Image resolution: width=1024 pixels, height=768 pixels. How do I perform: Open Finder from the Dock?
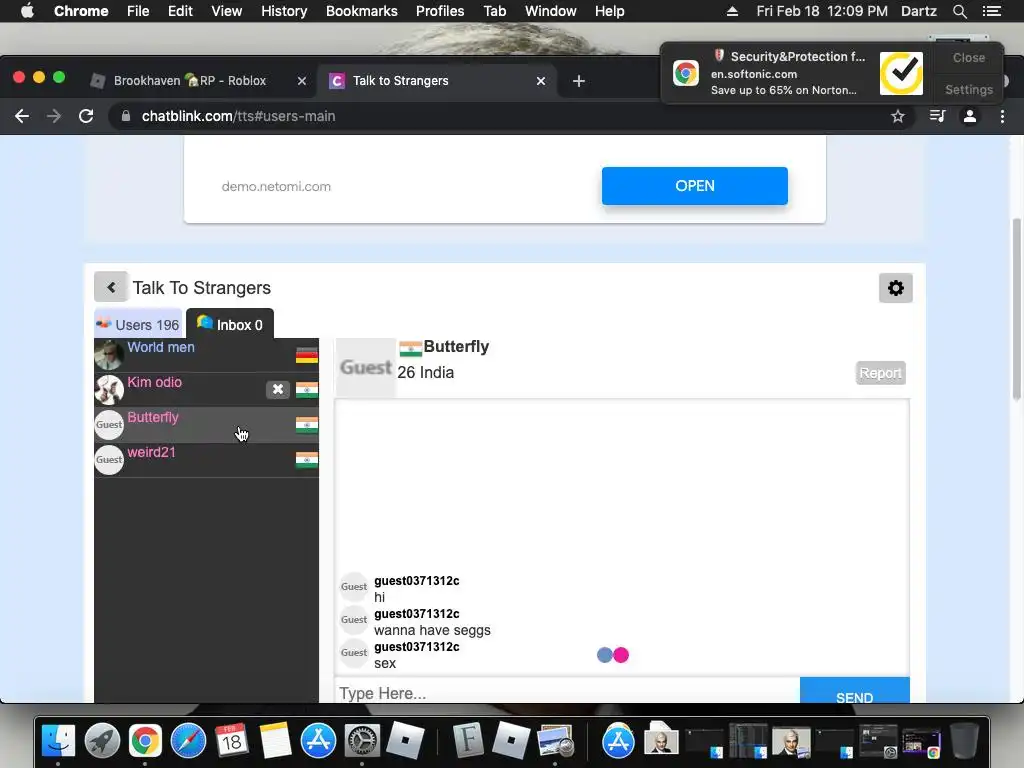pos(58,741)
